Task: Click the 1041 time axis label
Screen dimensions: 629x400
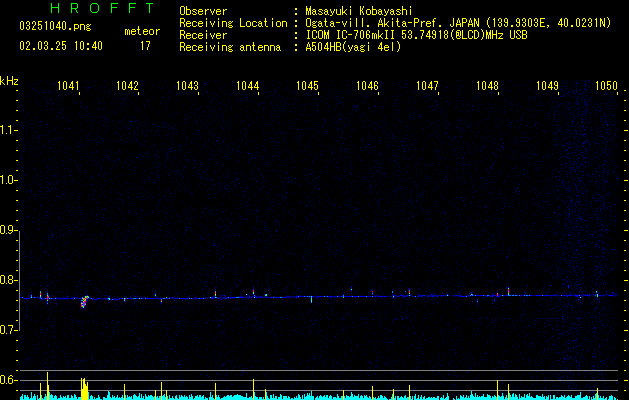Action: coord(69,85)
